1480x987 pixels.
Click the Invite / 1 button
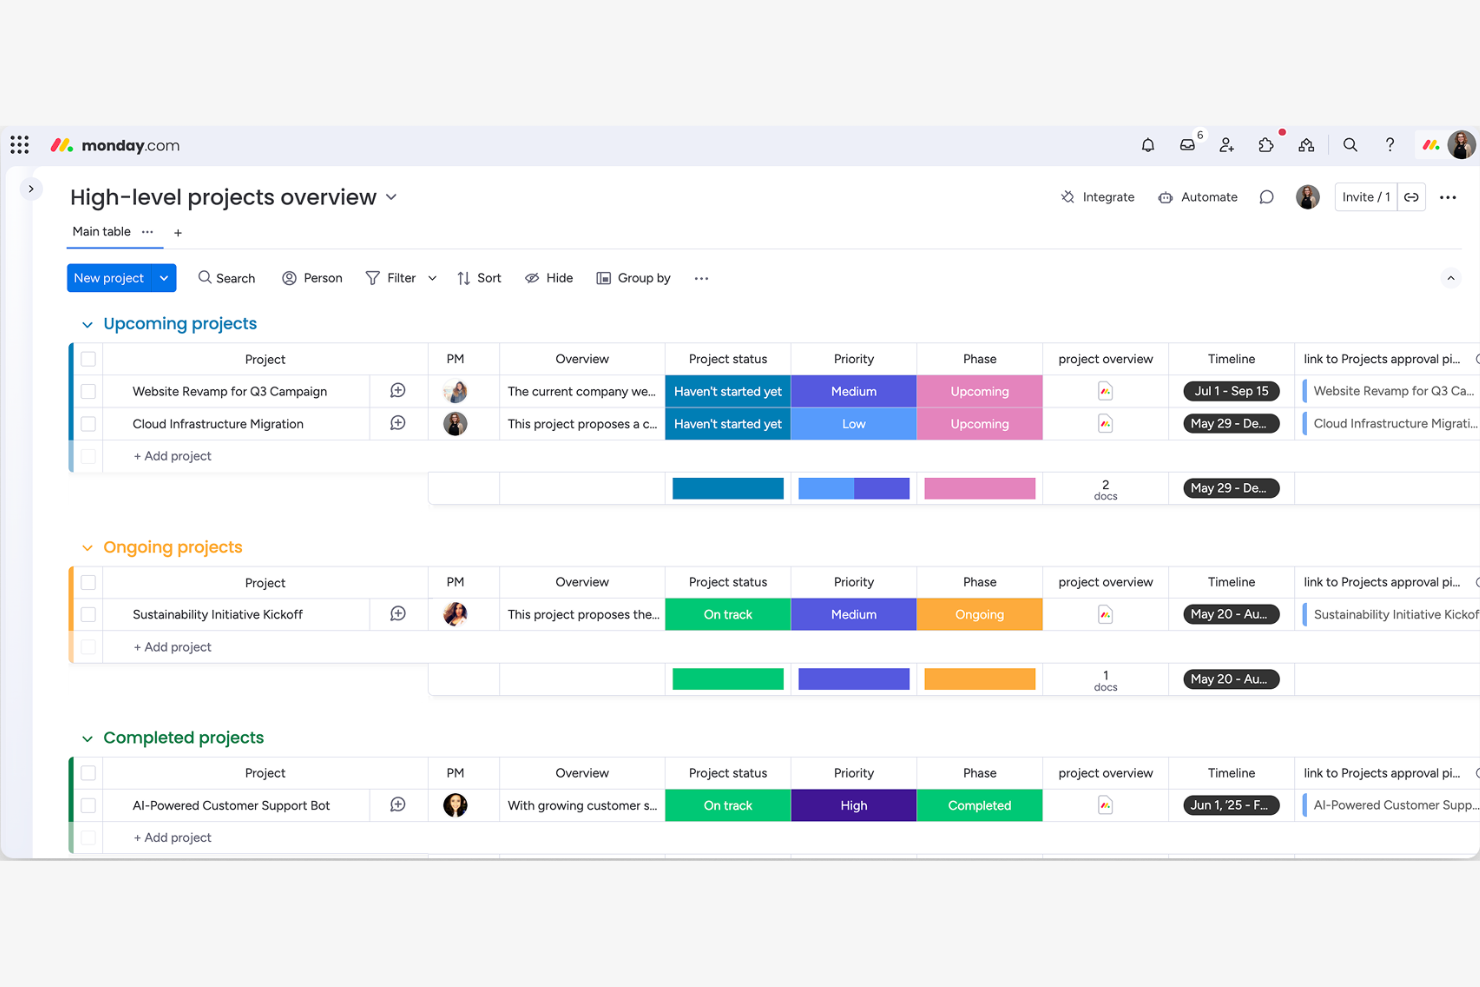tap(1365, 197)
